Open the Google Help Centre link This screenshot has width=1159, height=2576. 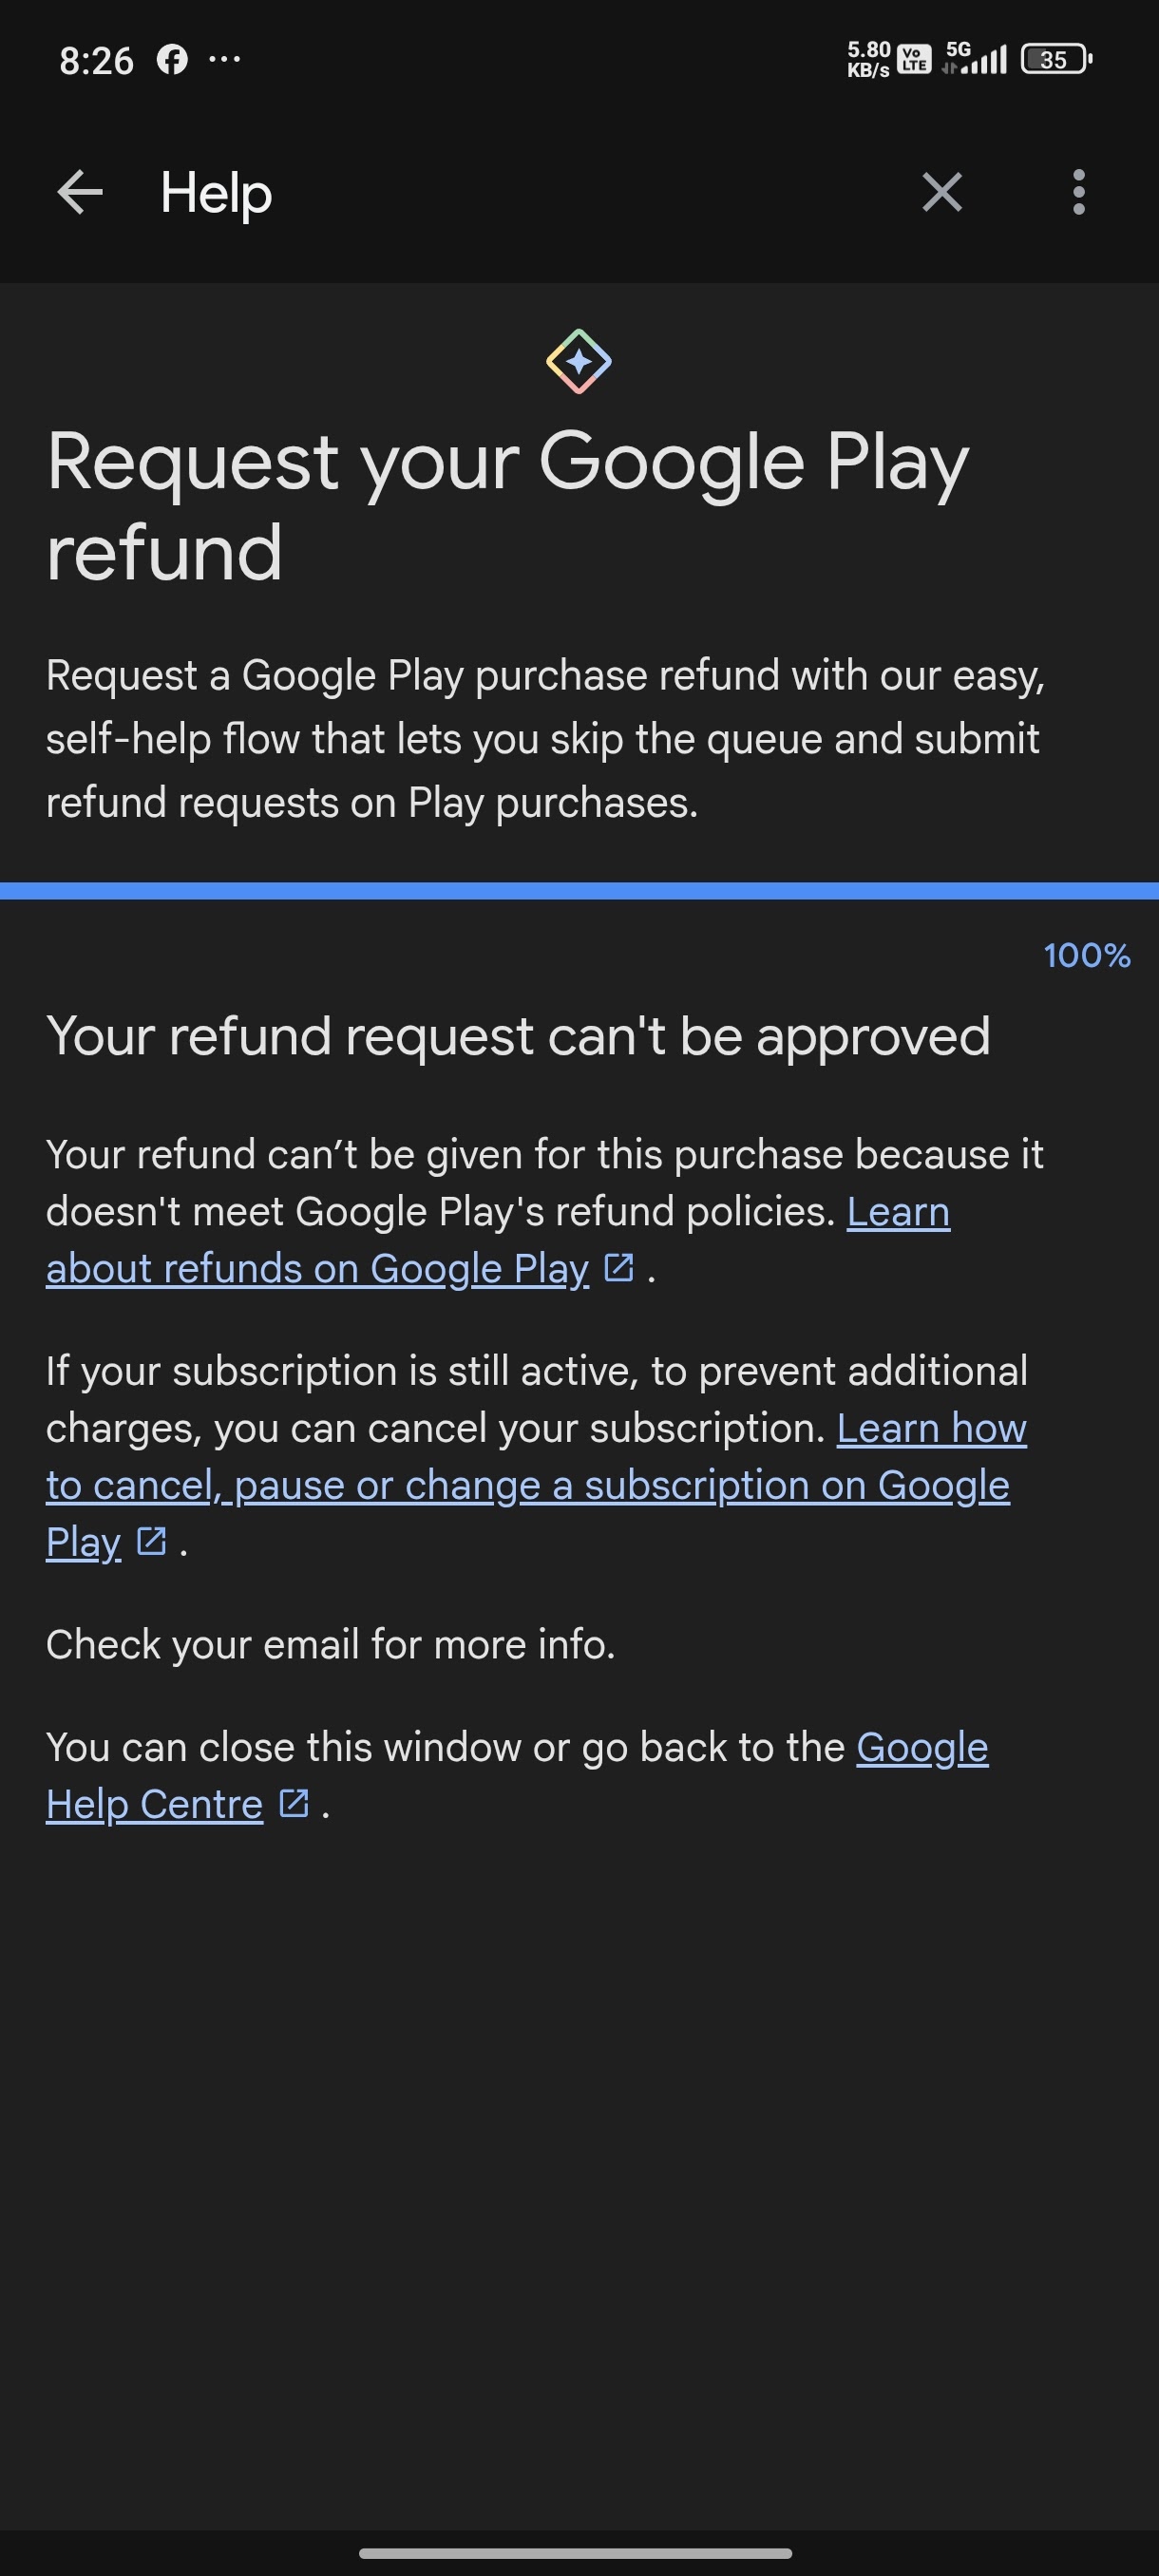pyautogui.click(x=154, y=1804)
